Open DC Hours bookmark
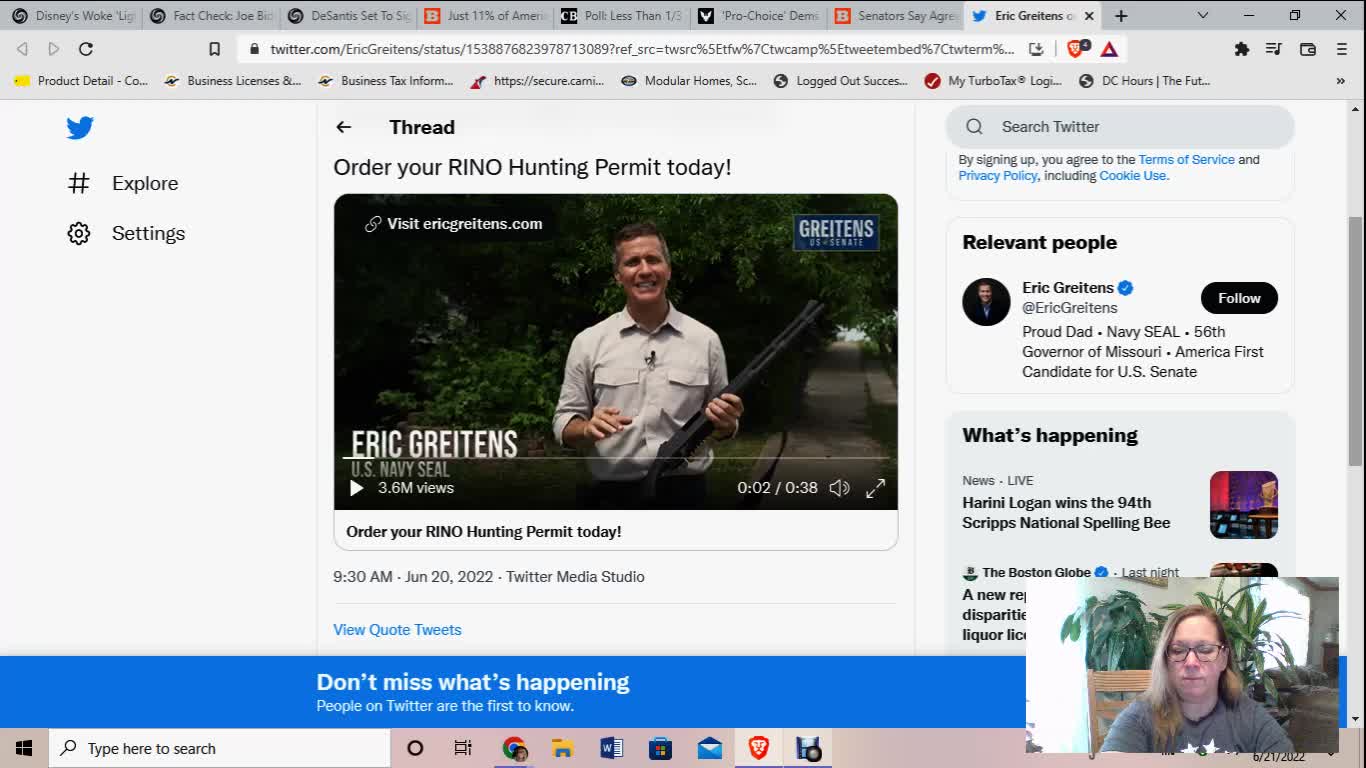Image resolution: width=1366 pixels, height=768 pixels. click(1144, 81)
